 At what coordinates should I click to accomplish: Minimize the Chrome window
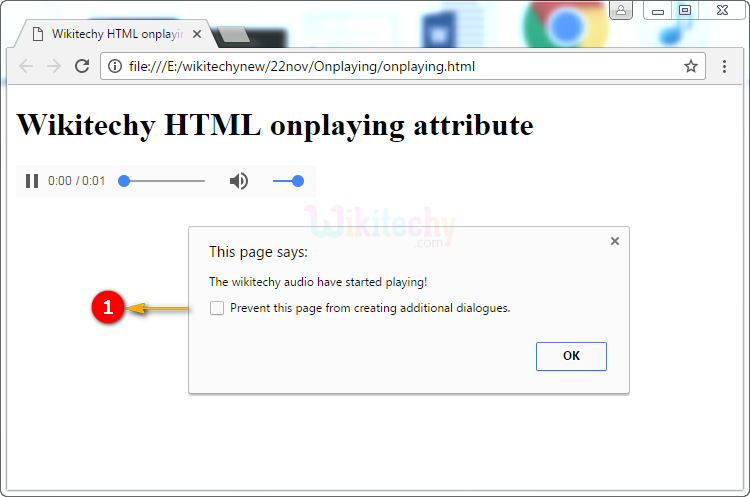click(x=658, y=10)
